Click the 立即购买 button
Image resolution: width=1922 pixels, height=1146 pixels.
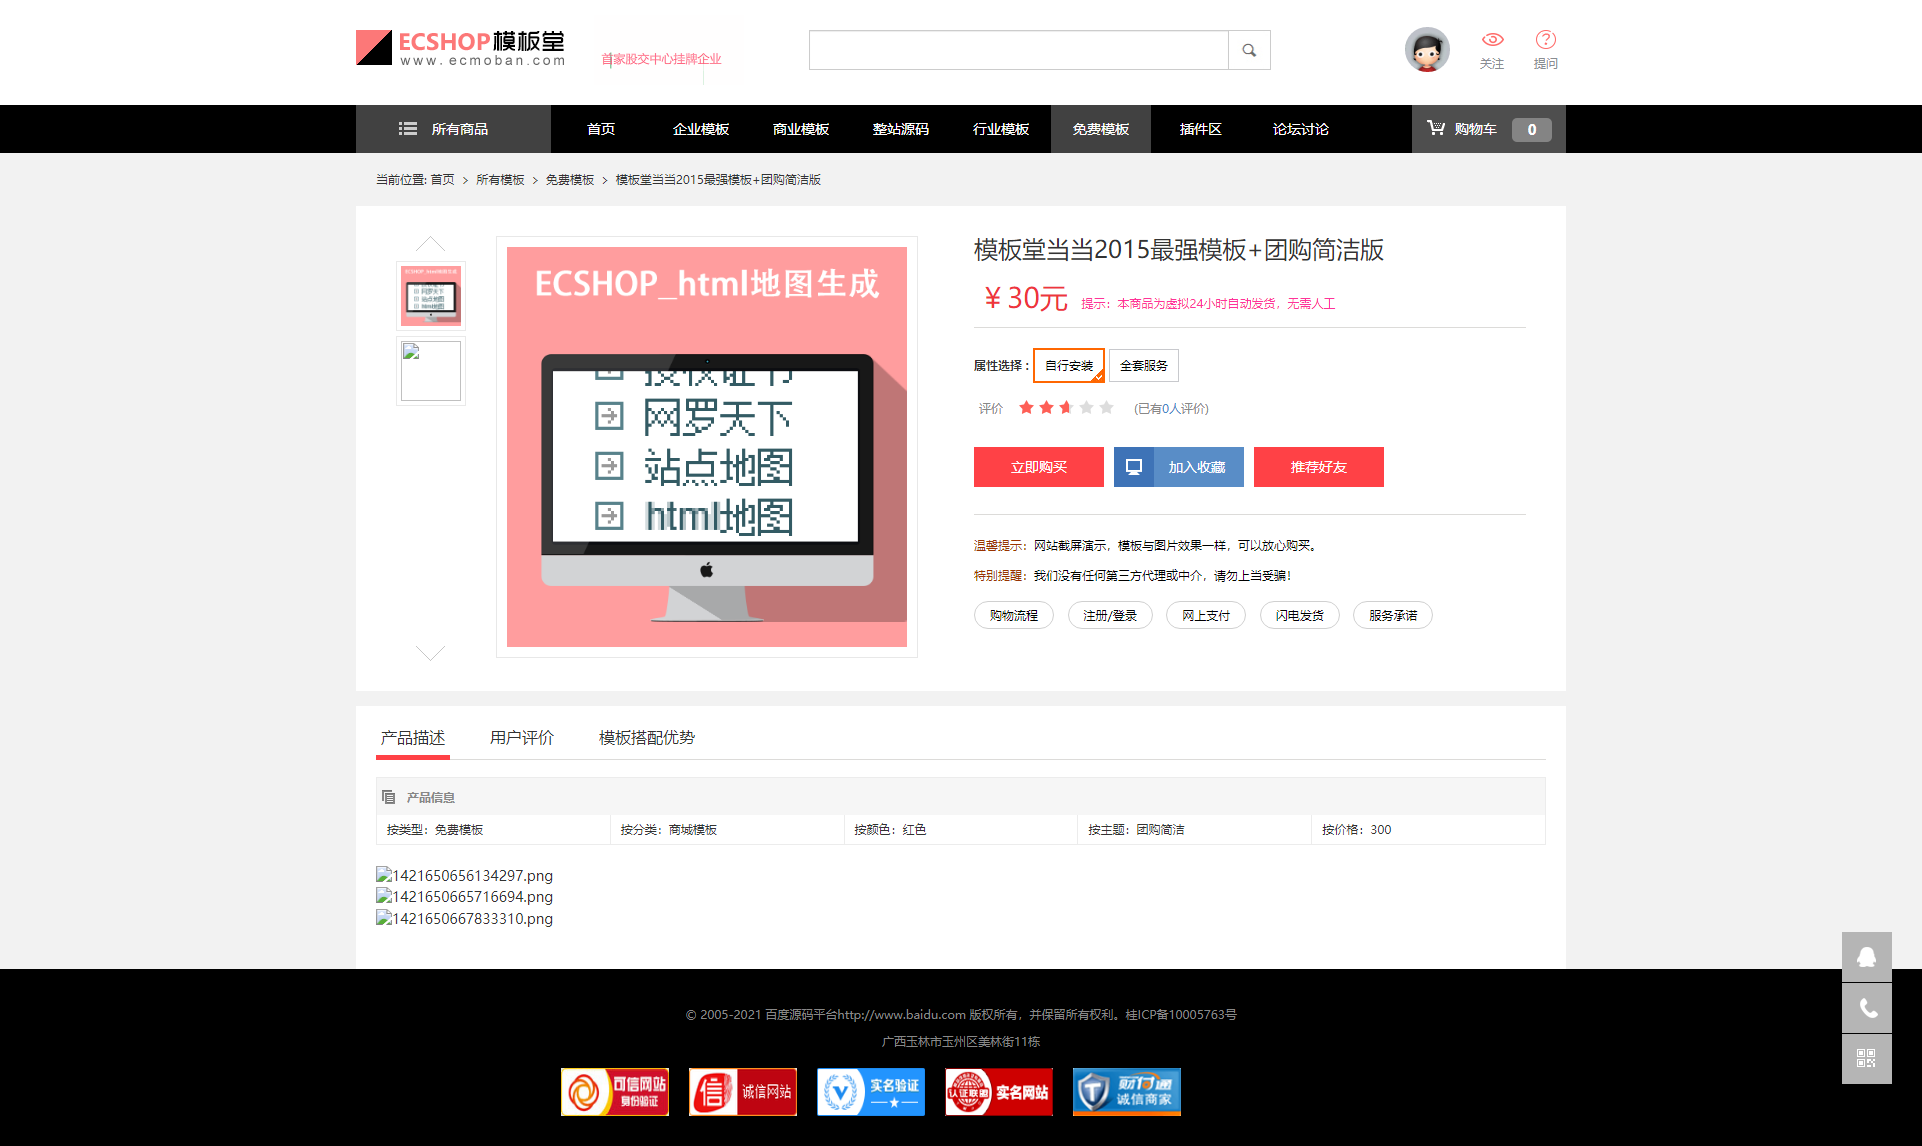click(x=1039, y=467)
